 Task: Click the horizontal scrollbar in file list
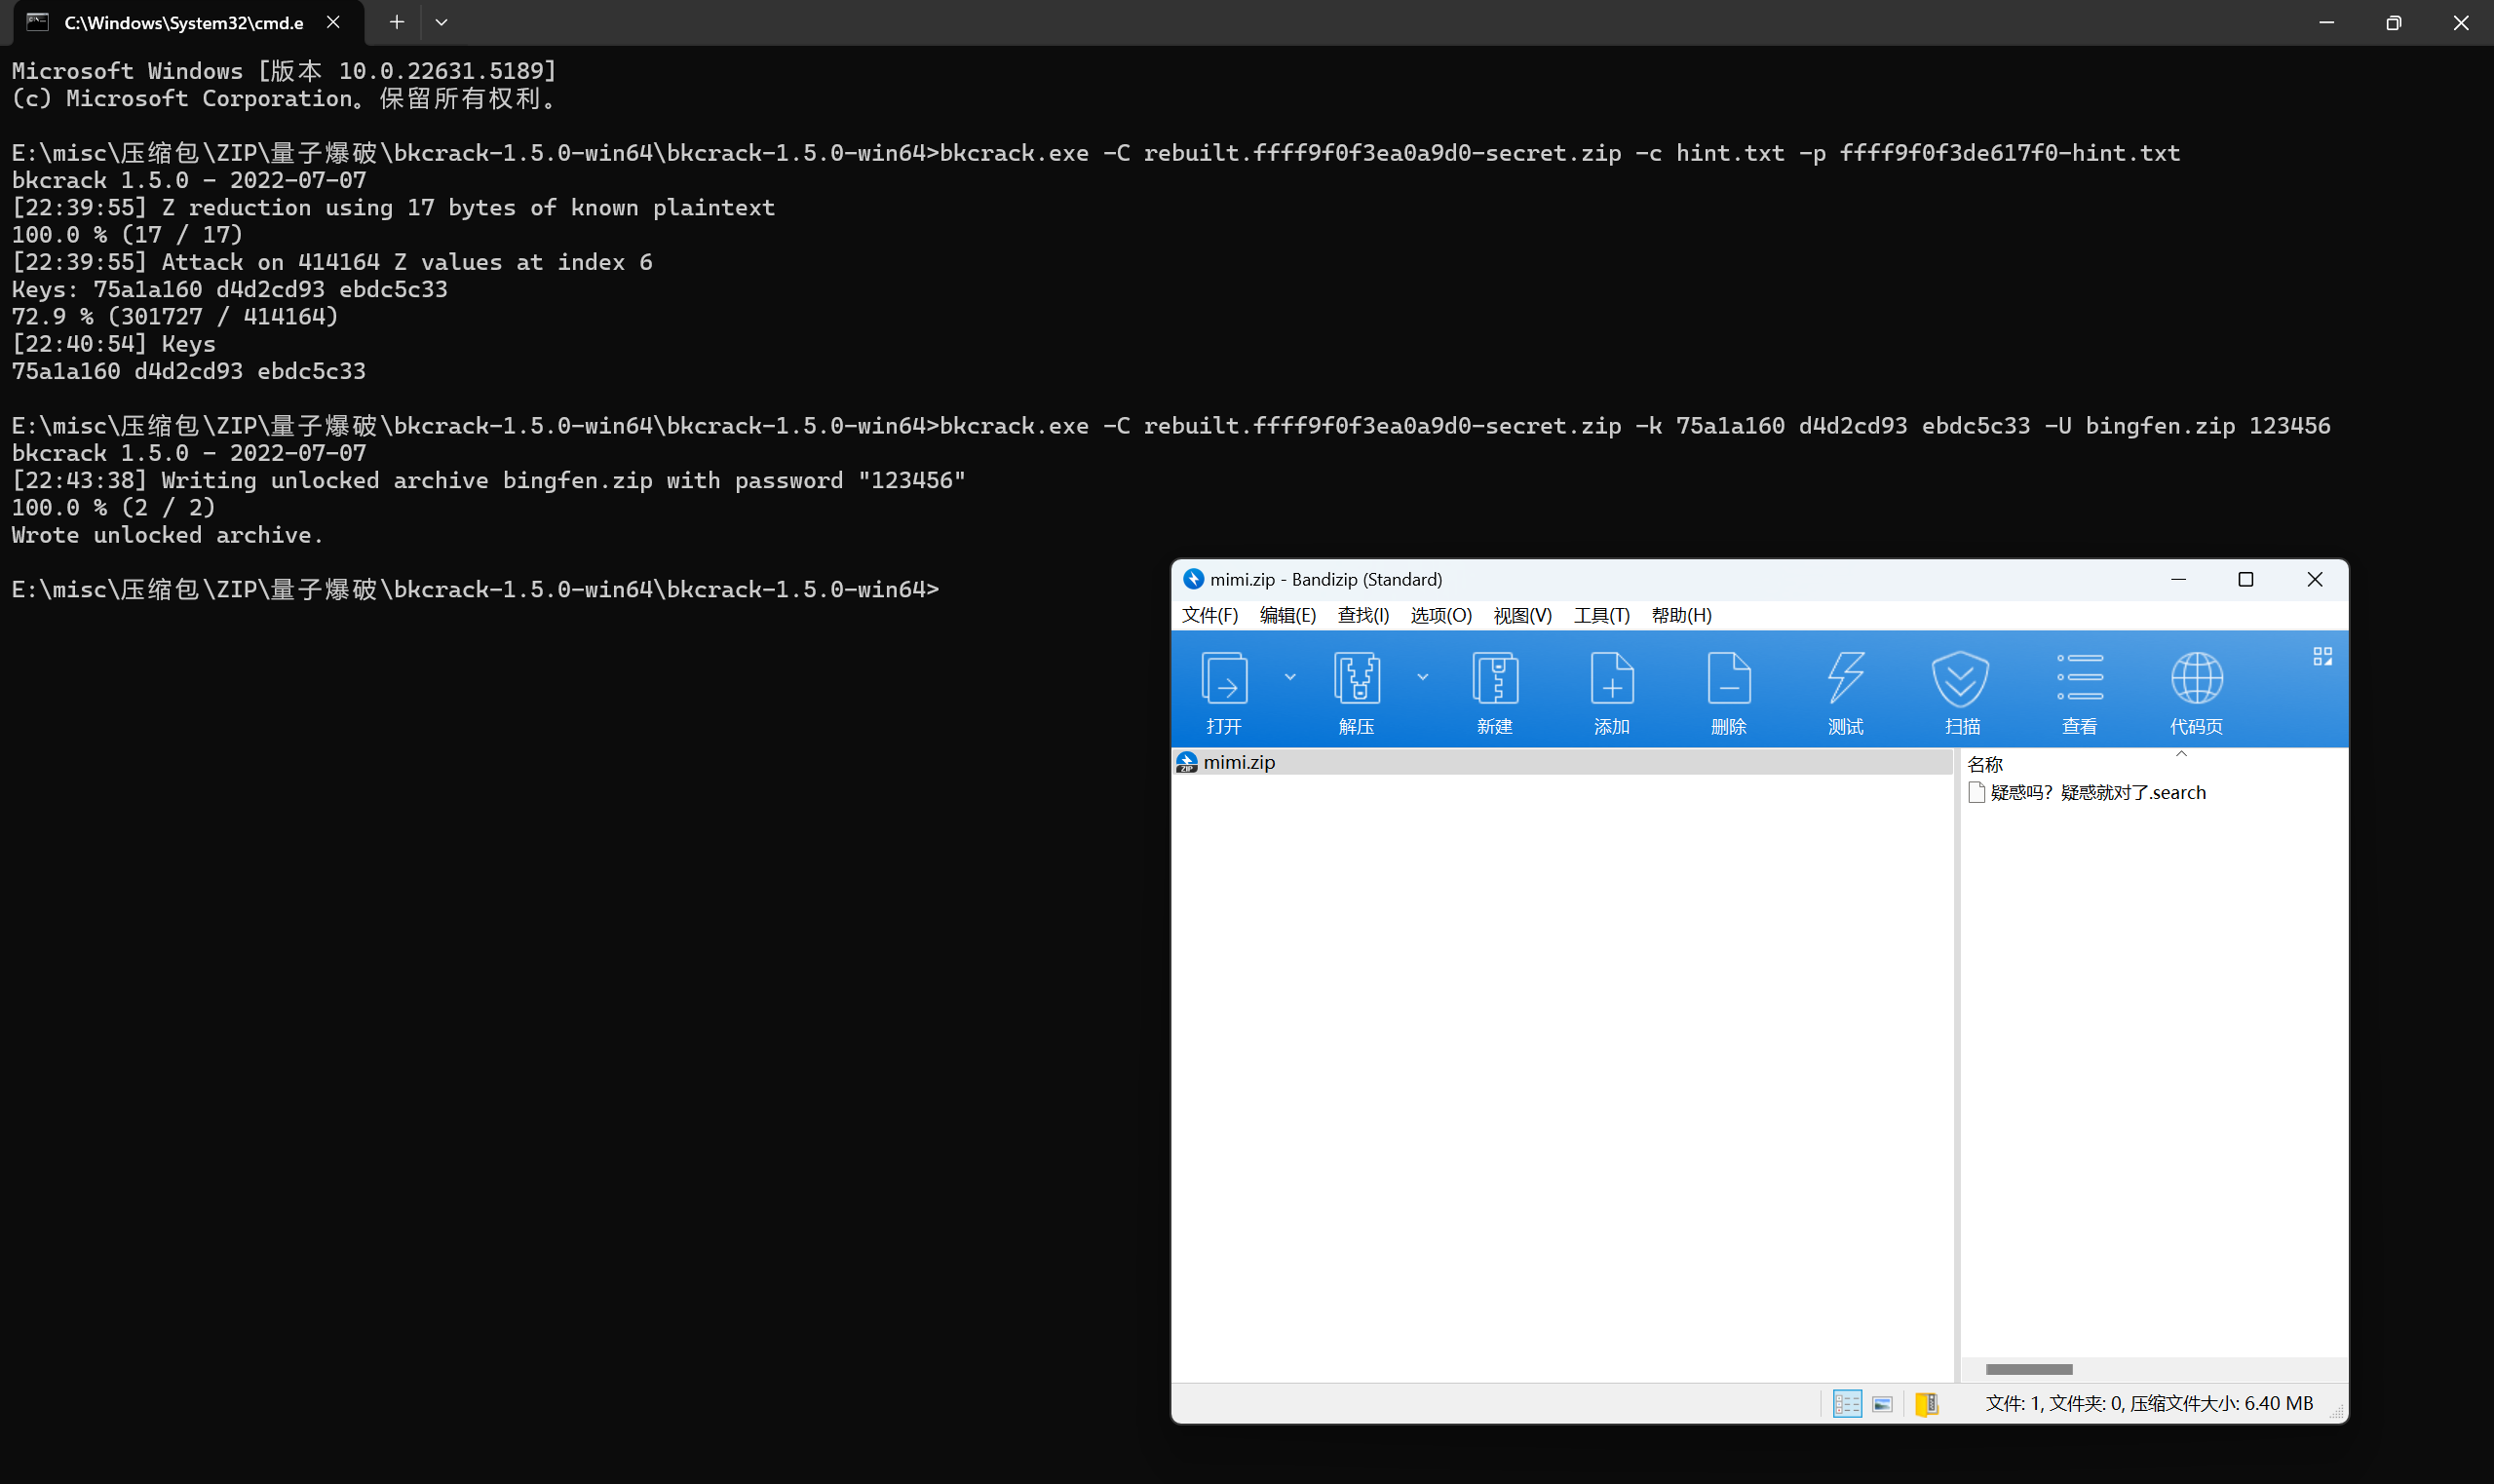2029,1369
